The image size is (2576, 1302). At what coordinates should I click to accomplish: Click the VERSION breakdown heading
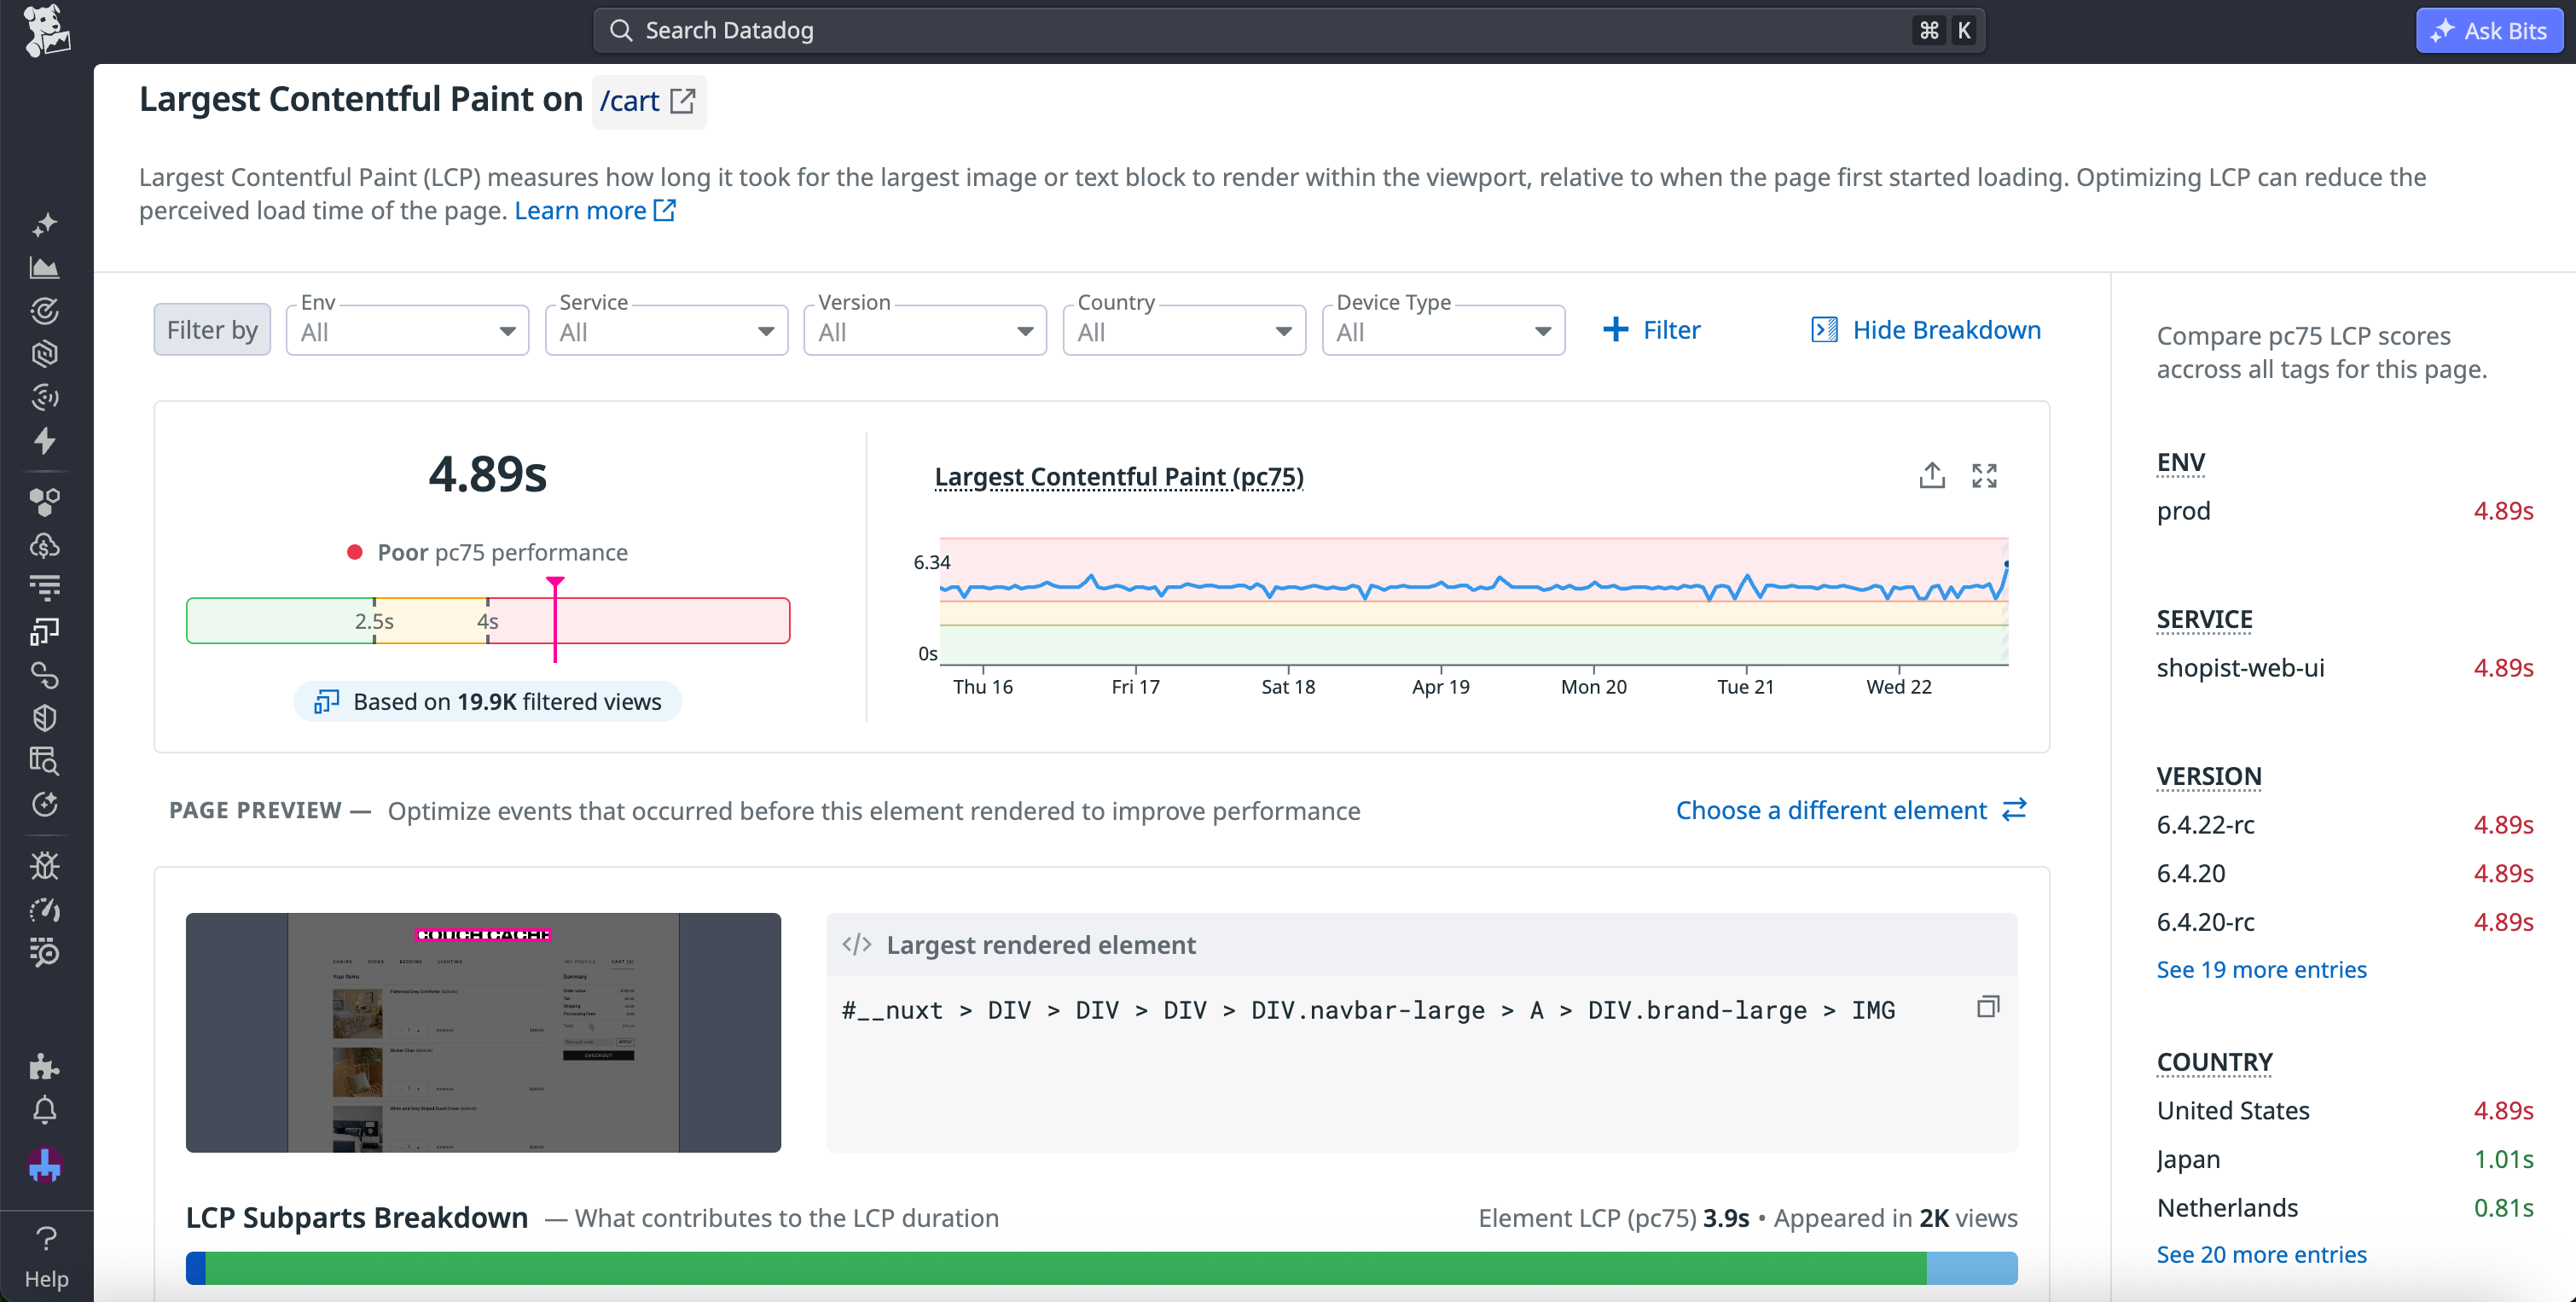(2209, 777)
